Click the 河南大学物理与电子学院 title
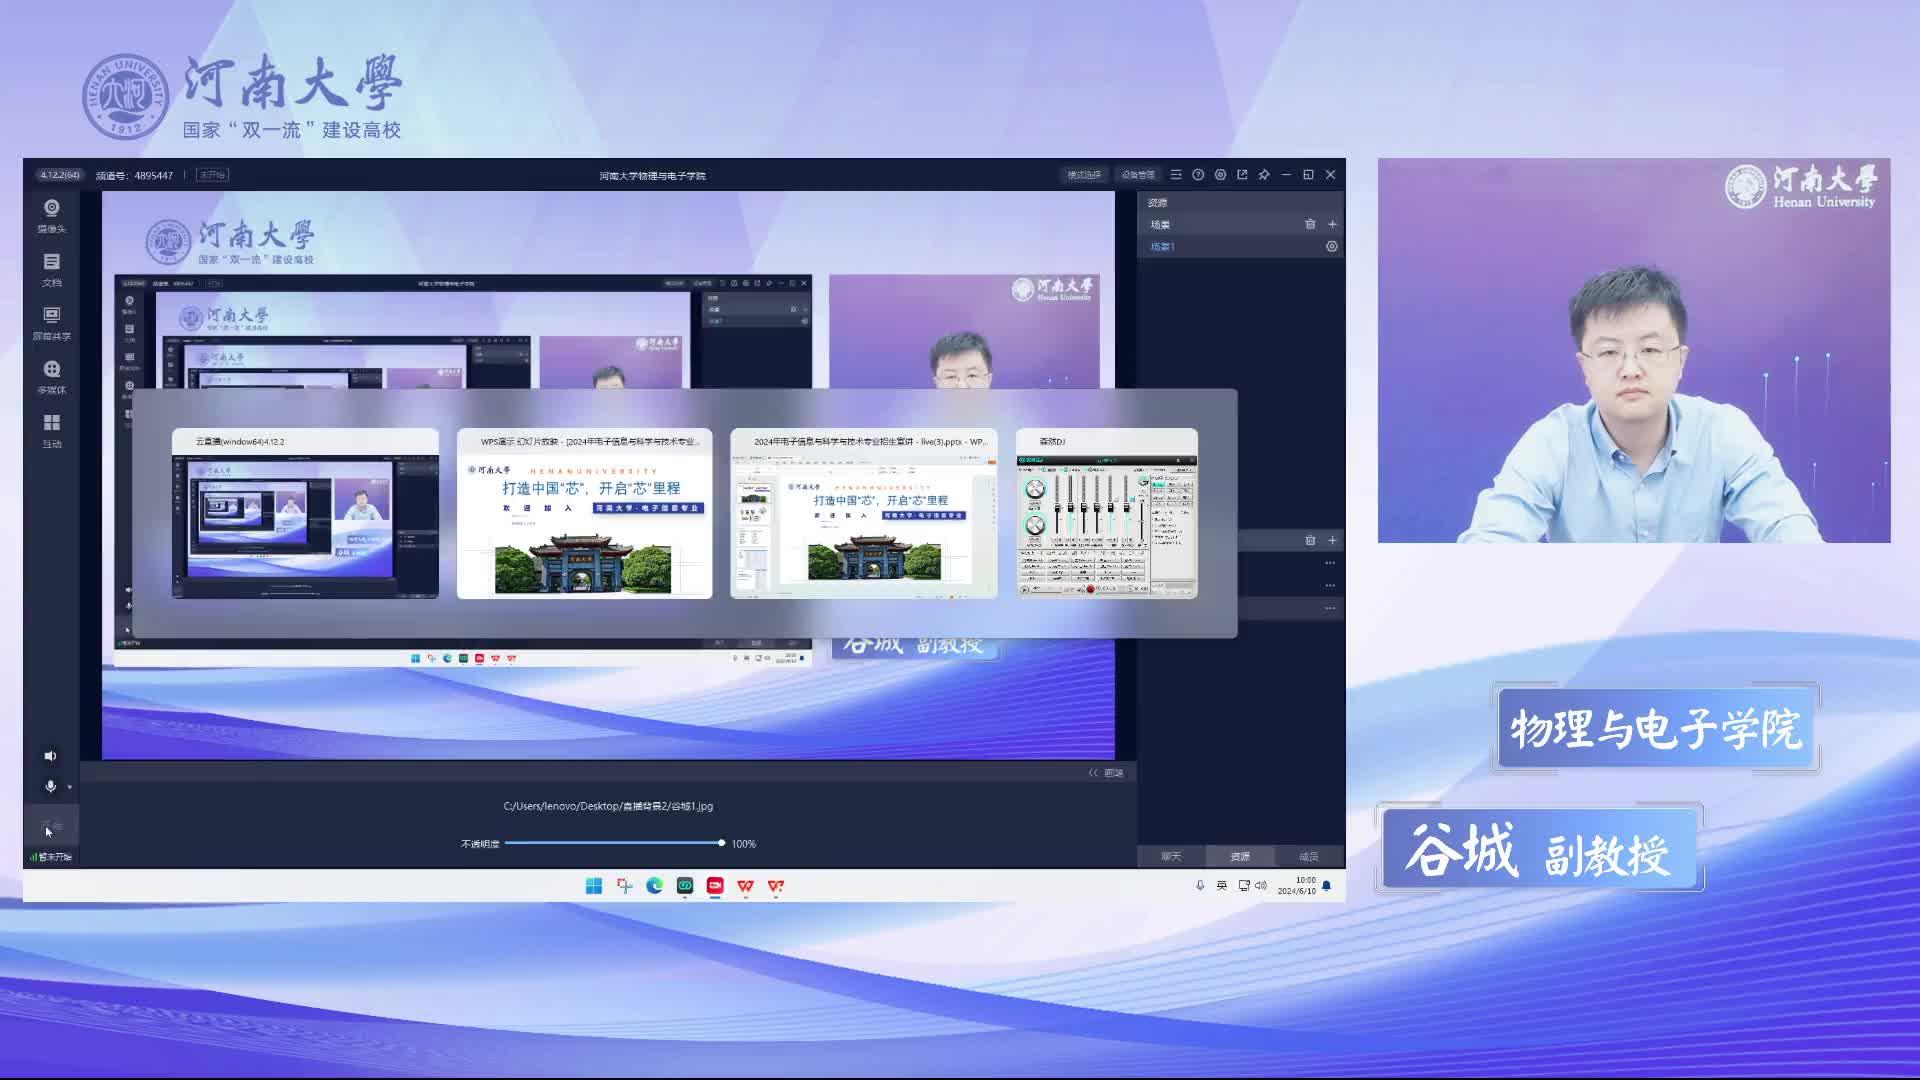 pyautogui.click(x=652, y=176)
